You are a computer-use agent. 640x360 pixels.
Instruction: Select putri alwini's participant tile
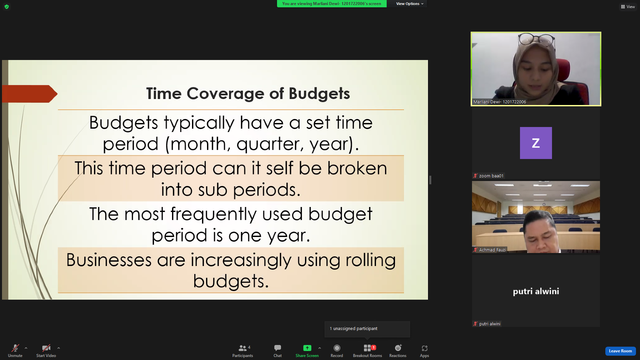click(x=536, y=291)
